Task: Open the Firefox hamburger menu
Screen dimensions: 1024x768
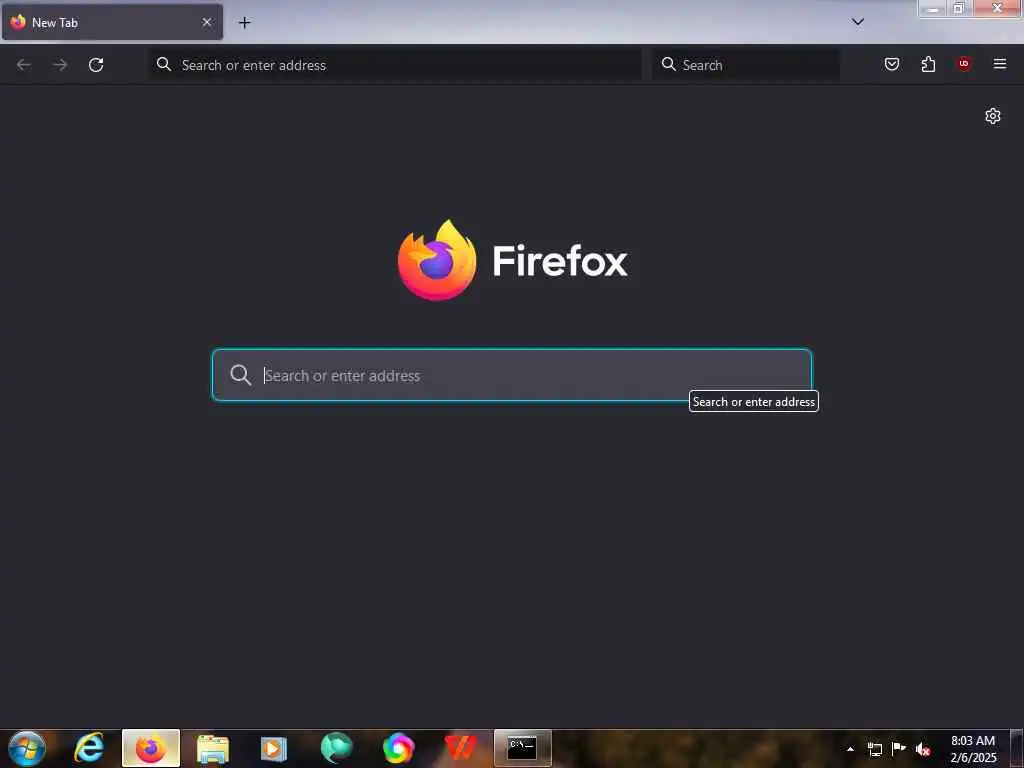Action: tap(1000, 64)
